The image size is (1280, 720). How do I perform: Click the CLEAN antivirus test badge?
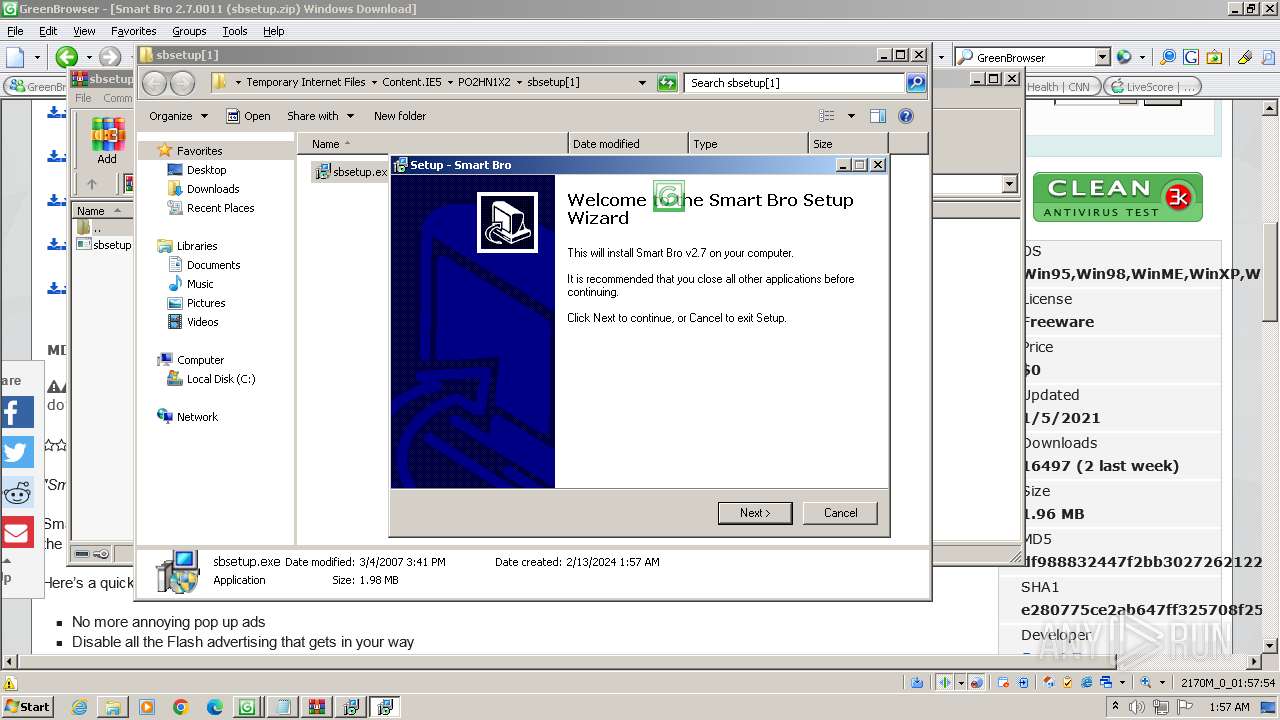coord(1117,197)
